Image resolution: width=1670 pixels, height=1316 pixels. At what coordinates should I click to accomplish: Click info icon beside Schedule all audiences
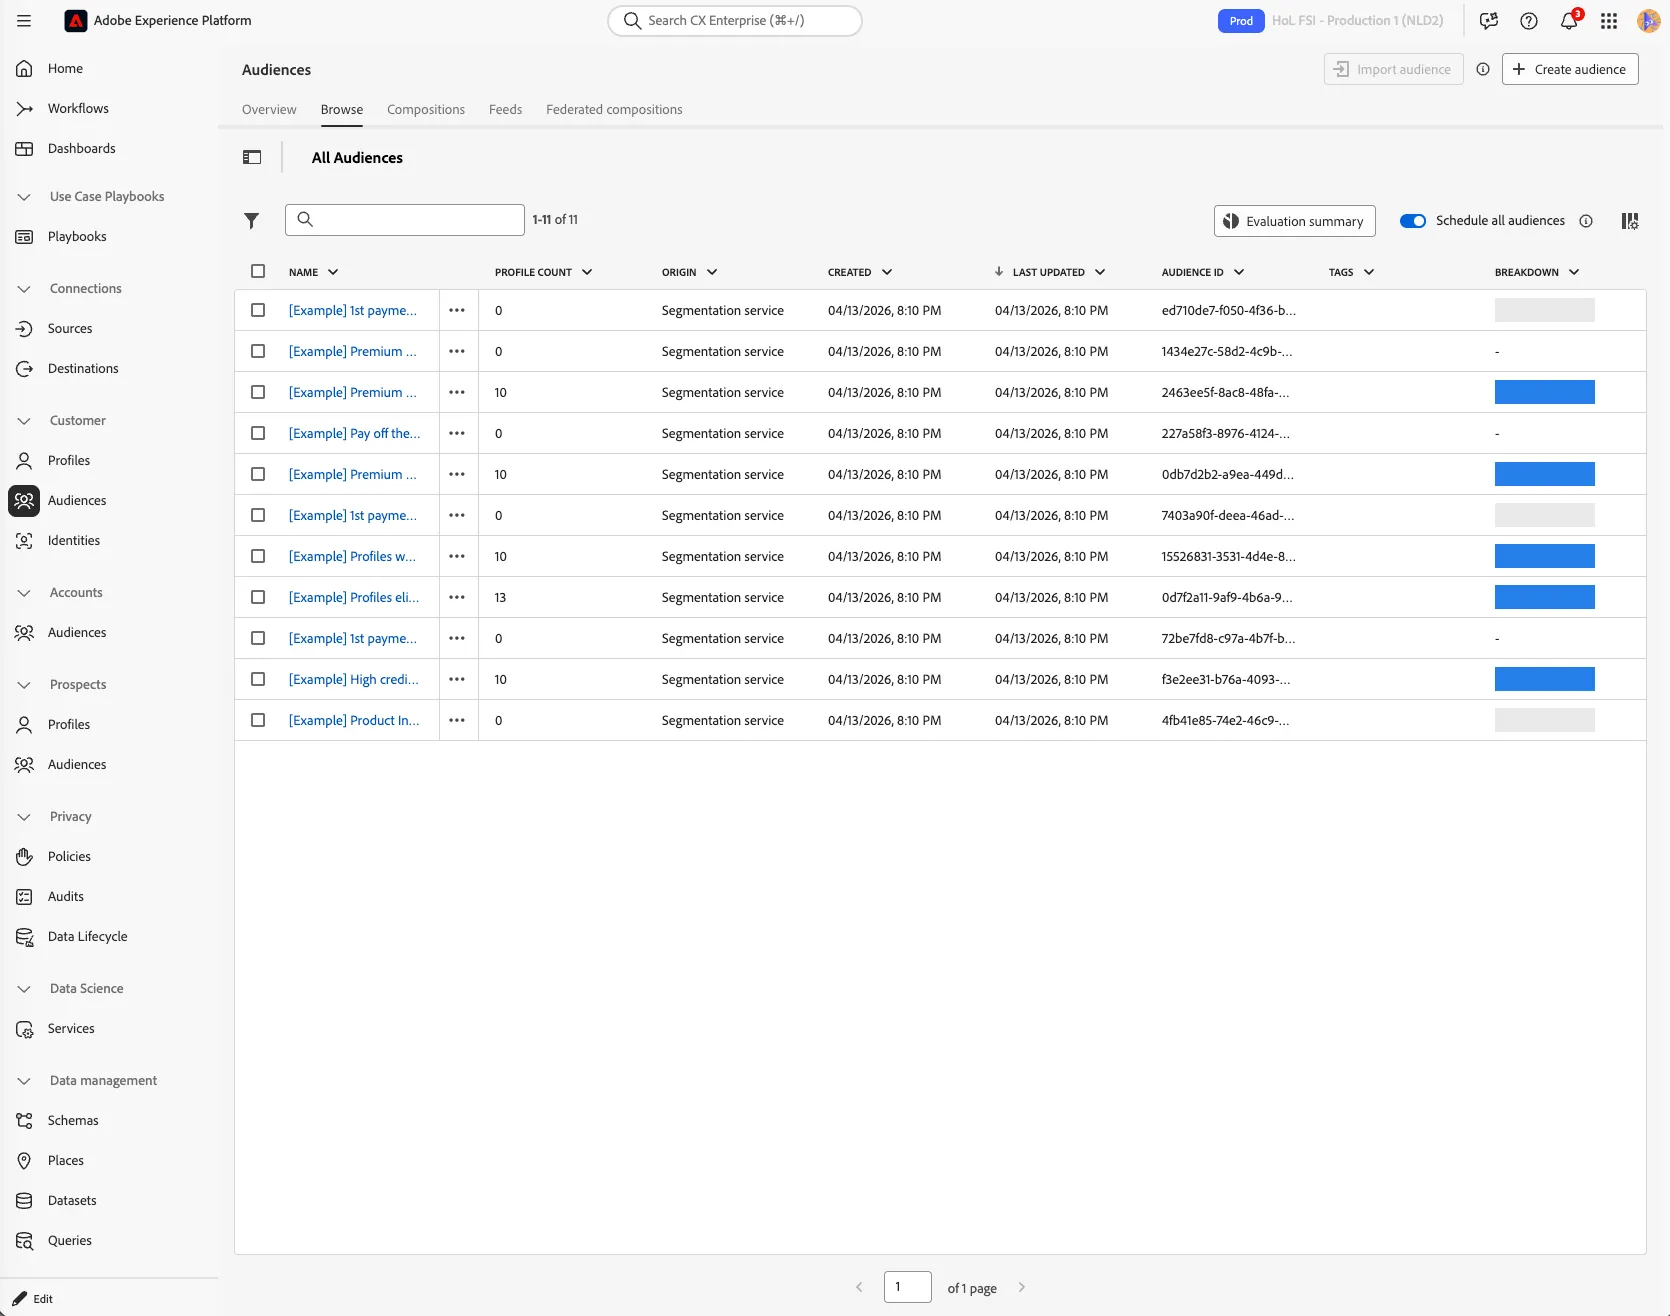click(x=1586, y=221)
